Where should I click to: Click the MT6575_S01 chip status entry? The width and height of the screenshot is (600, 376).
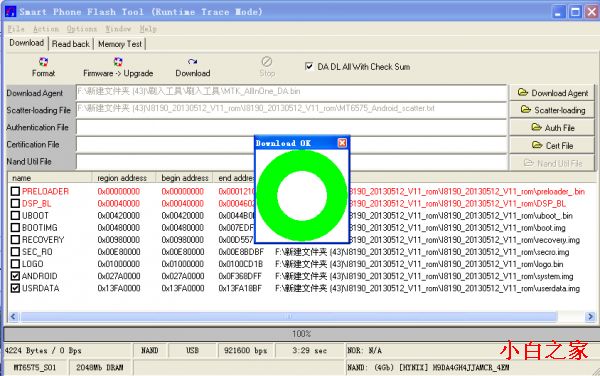click(x=35, y=368)
